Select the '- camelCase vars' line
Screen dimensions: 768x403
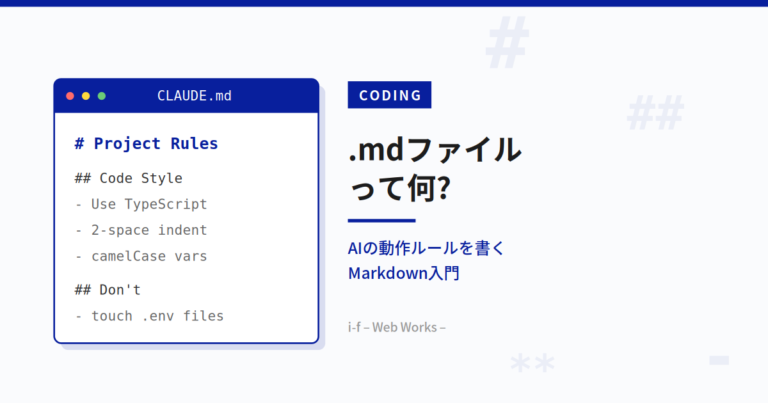point(141,256)
